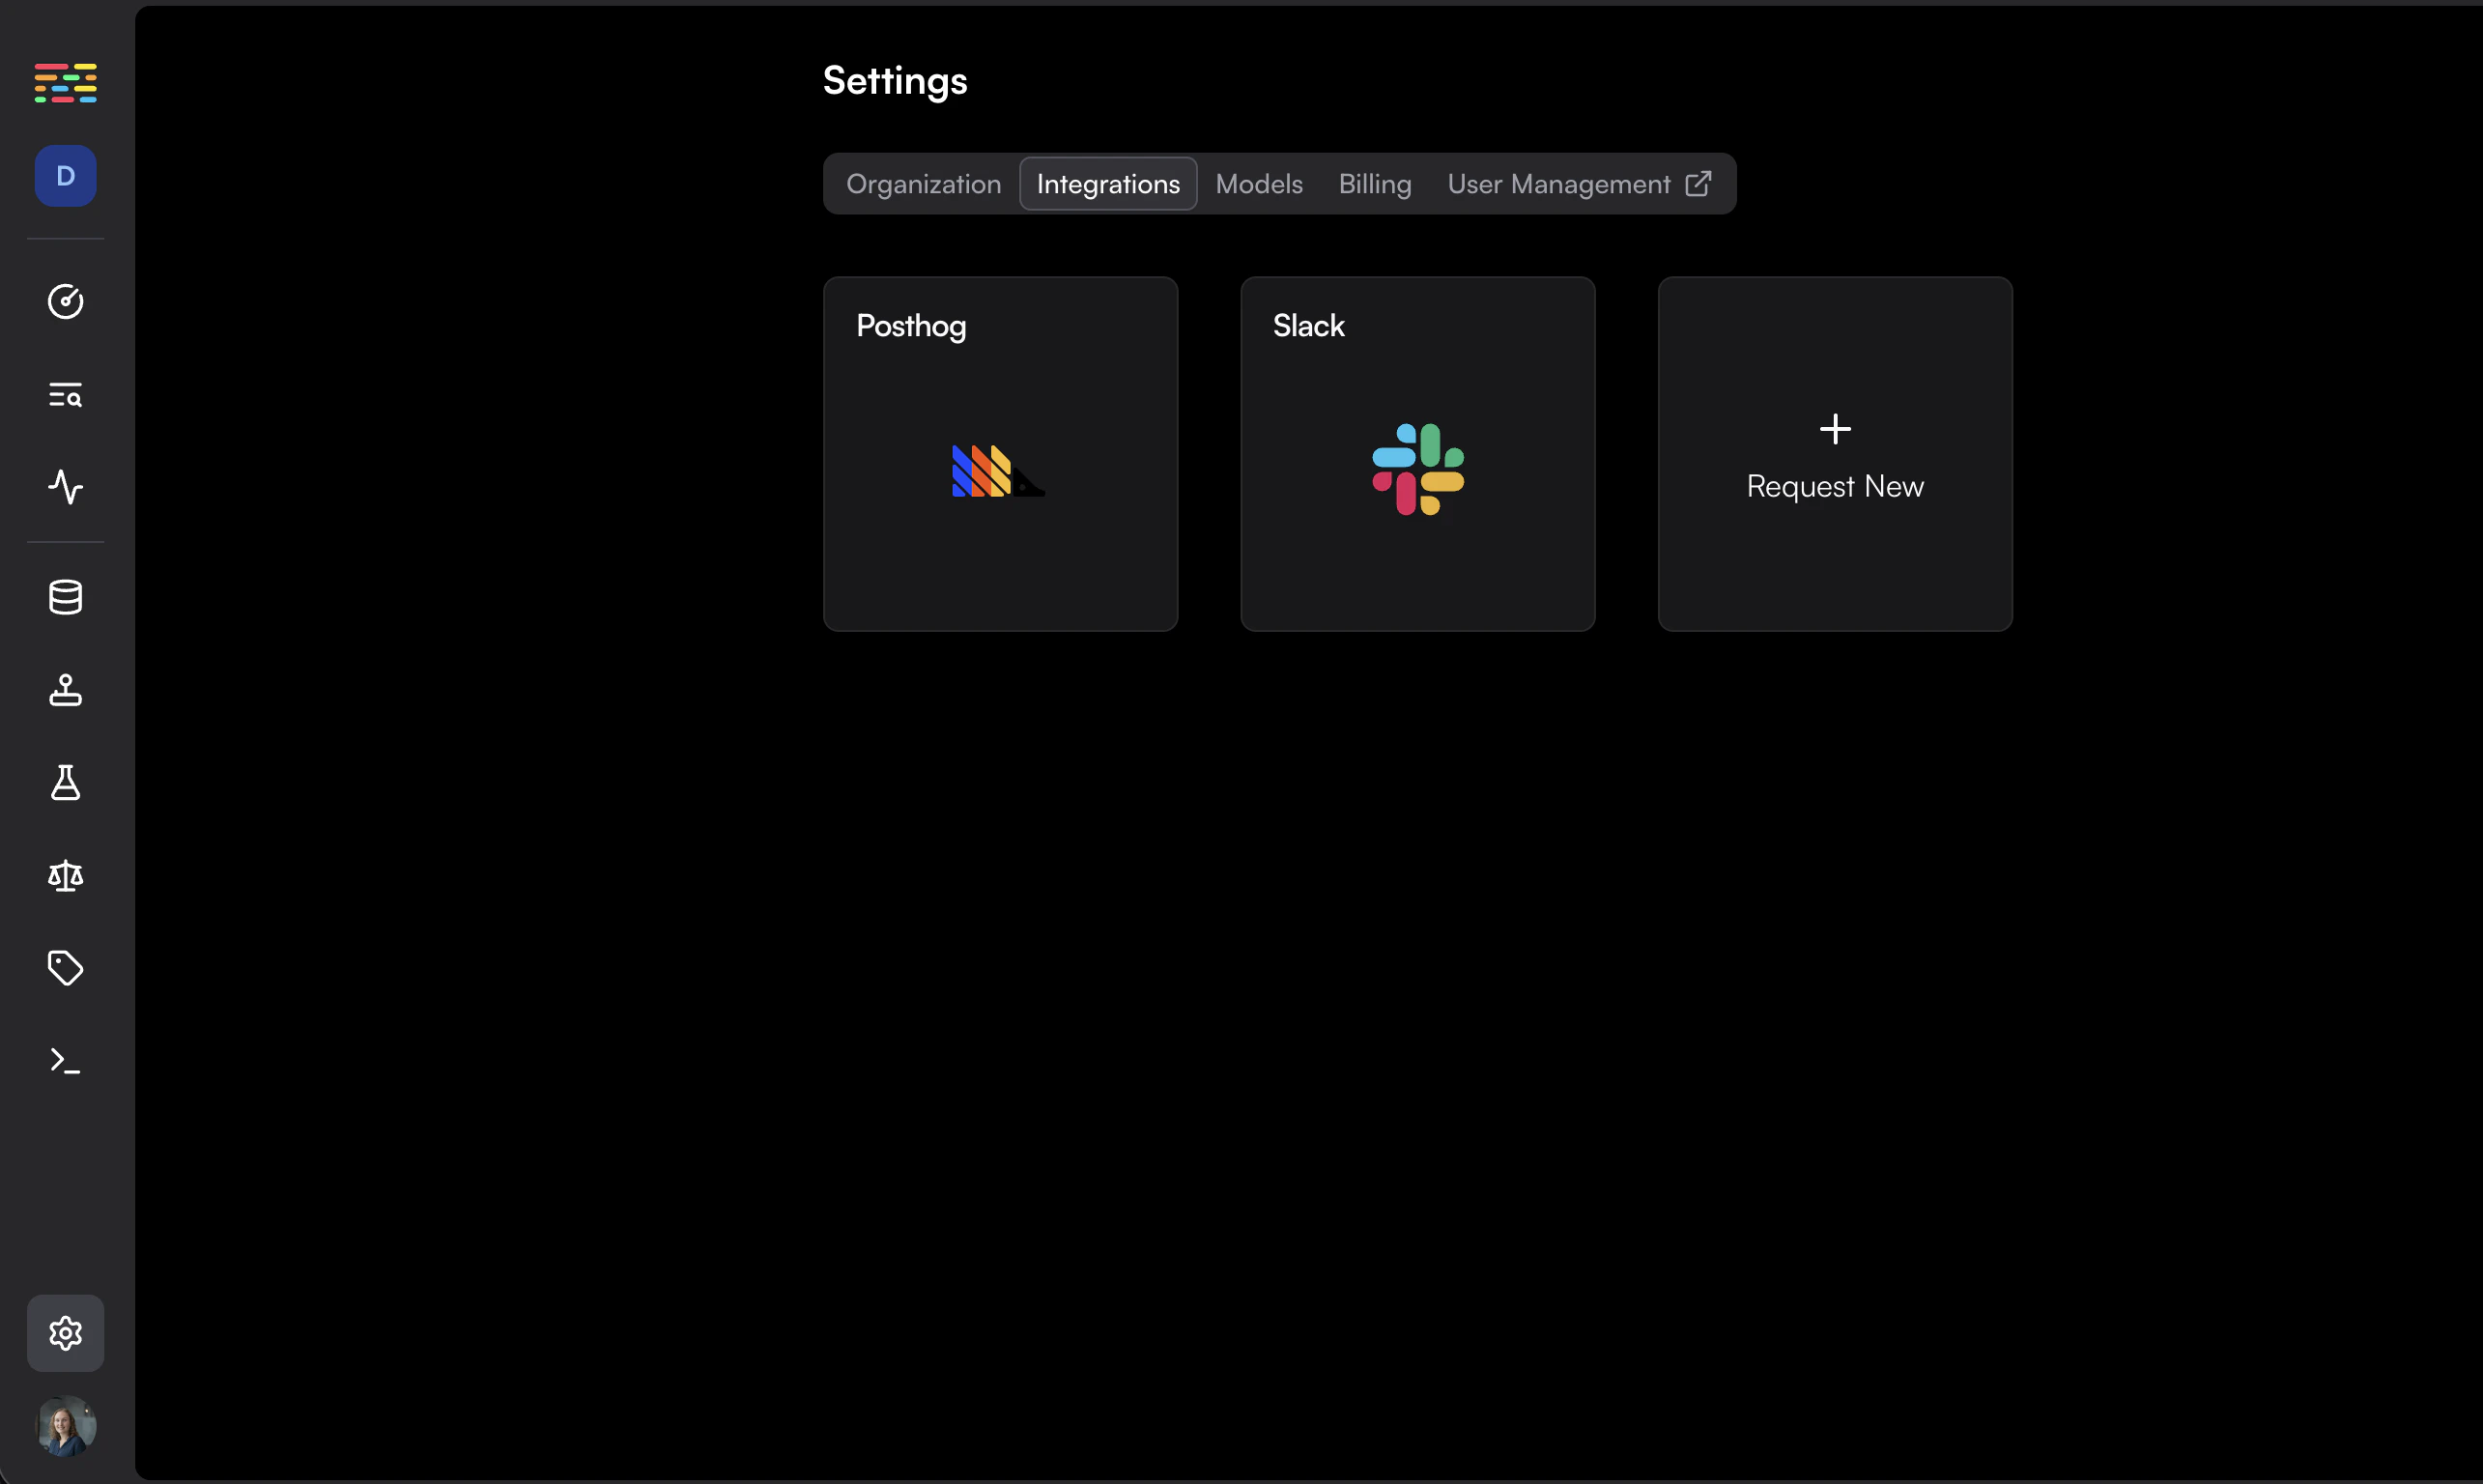Screen dimensions: 2483x1484
Task: Click the settings gear icon
Action: (x=65, y=1333)
